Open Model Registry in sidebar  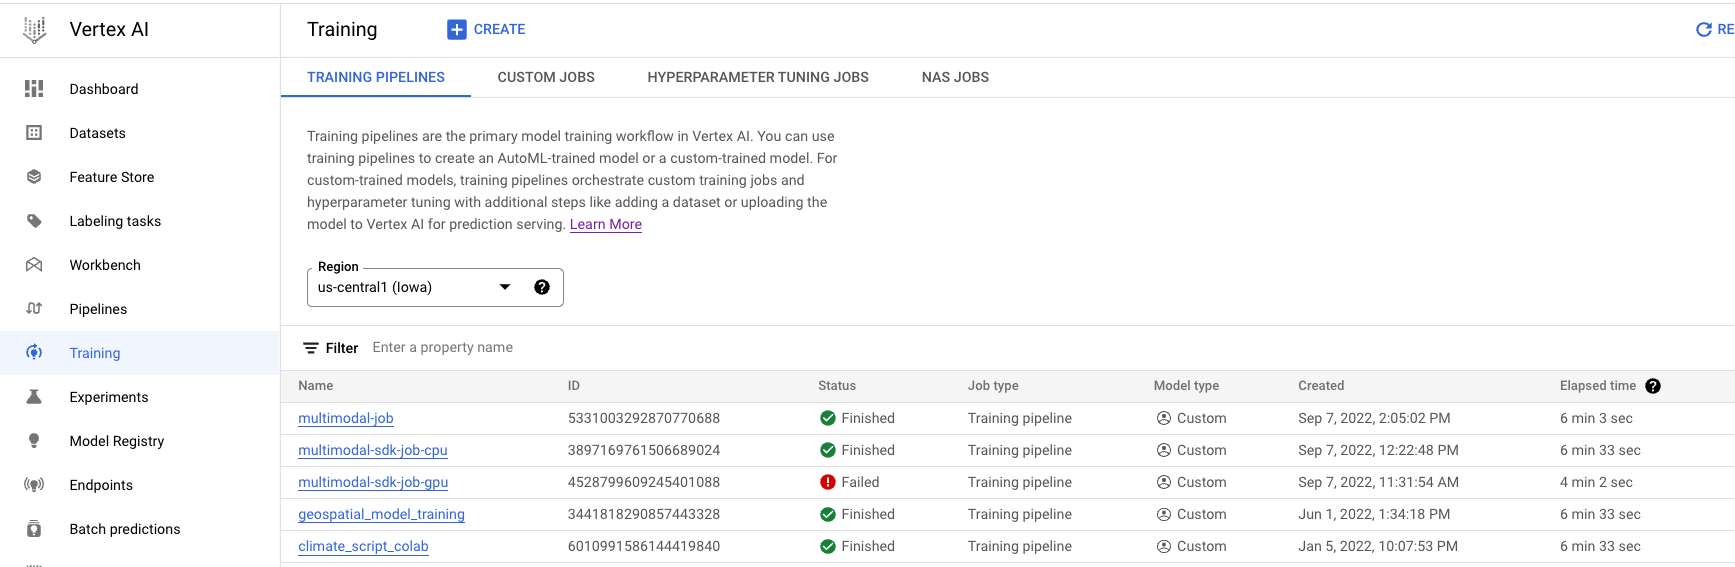pyautogui.click(x=116, y=441)
